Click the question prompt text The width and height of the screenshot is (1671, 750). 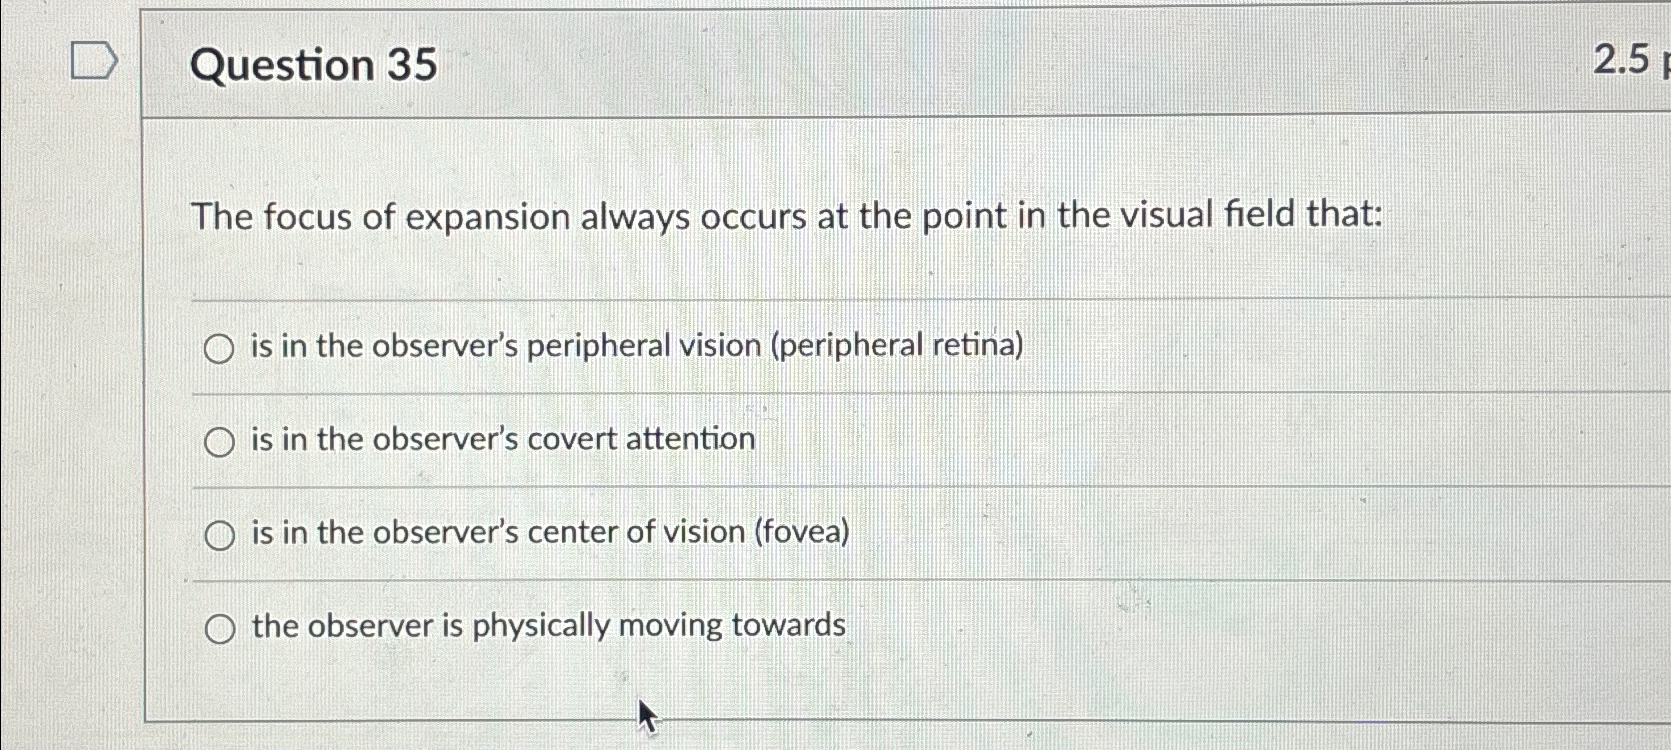tap(788, 217)
